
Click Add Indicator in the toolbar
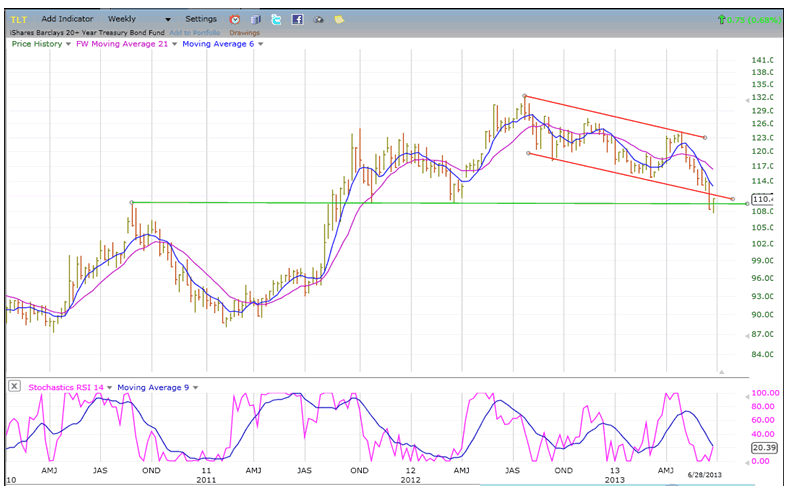pos(69,19)
